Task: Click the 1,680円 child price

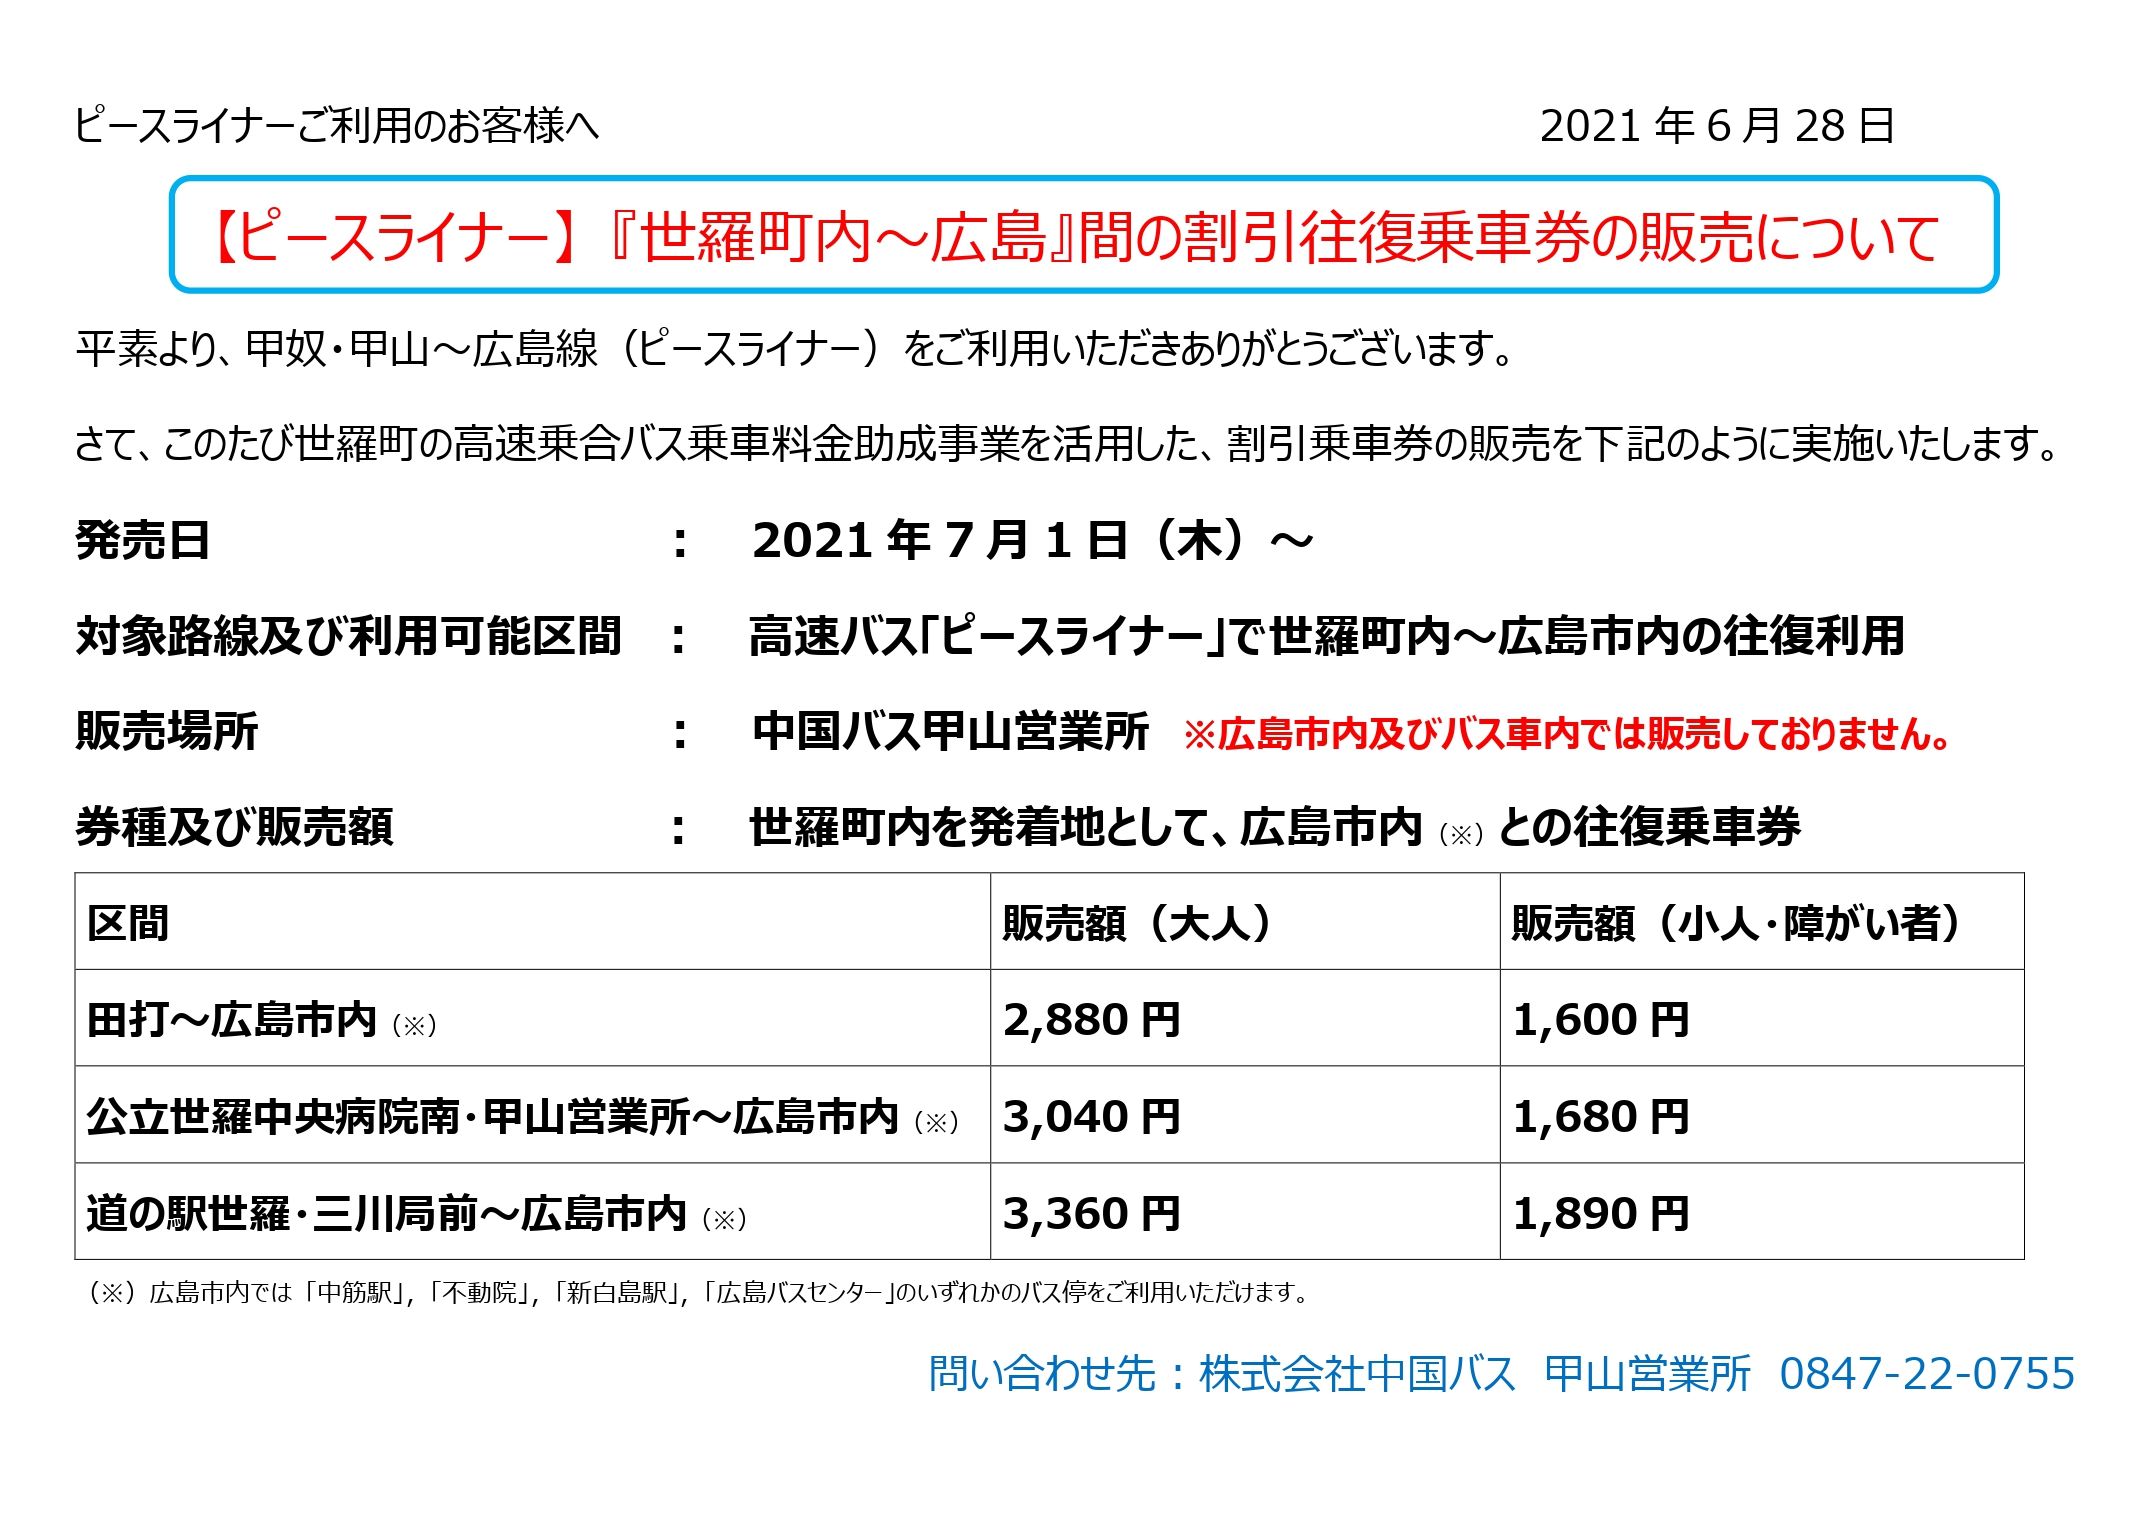Action: [1601, 1117]
